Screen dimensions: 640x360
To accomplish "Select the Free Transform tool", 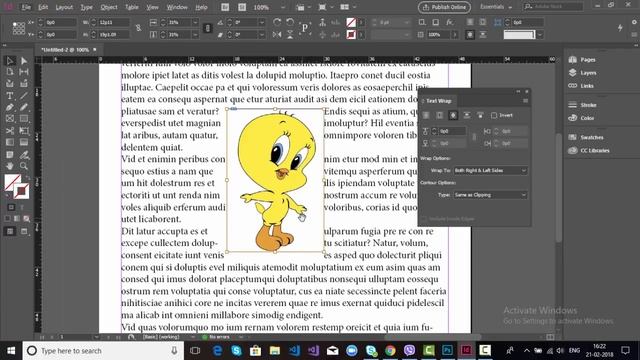I will [x=24, y=131].
